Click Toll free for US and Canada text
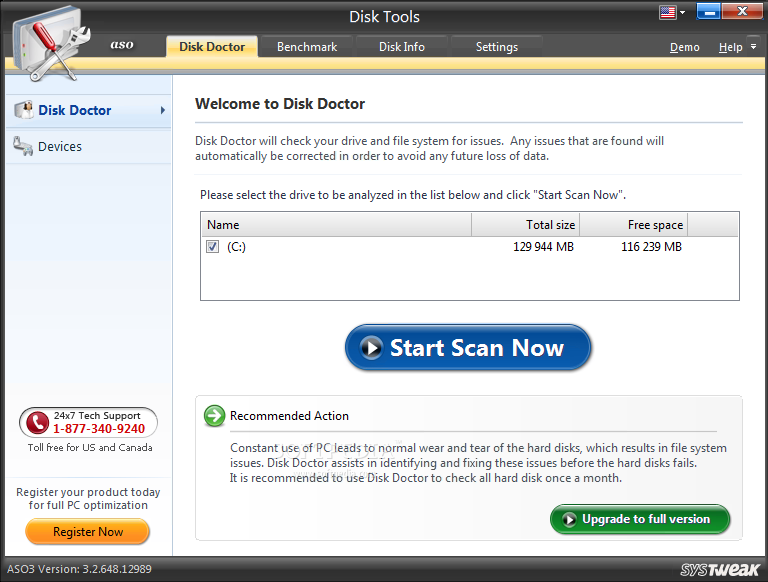Image resolution: width=768 pixels, height=582 pixels. pos(90,447)
